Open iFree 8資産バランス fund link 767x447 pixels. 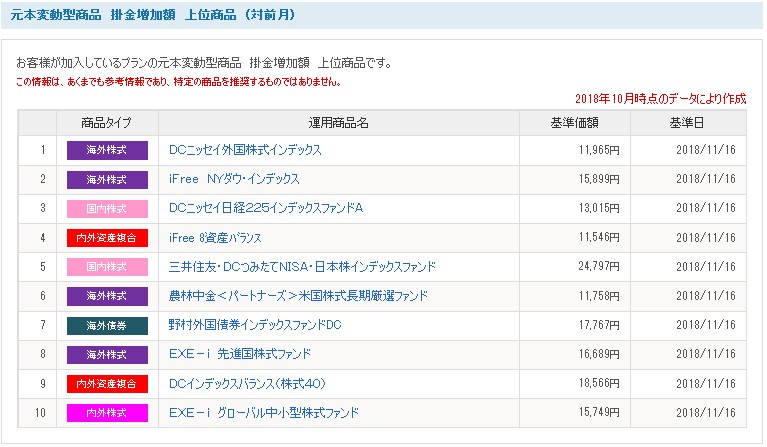pyautogui.click(x=215, y=238)
